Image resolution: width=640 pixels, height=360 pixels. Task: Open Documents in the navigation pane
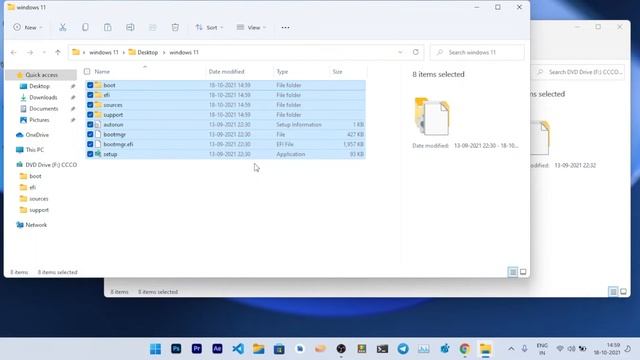[43, 109]
